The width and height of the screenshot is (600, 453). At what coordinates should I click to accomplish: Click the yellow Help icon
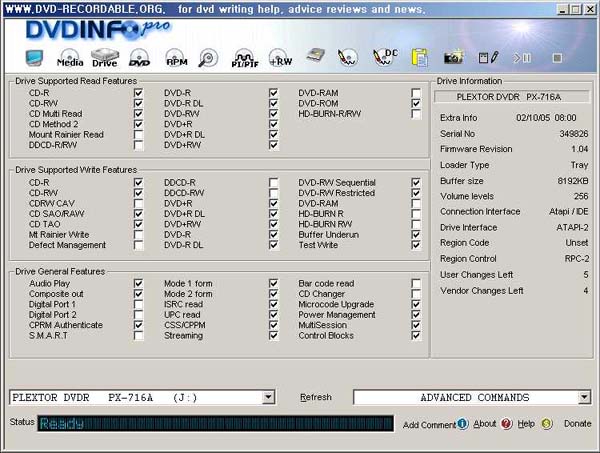coord(547,424)
